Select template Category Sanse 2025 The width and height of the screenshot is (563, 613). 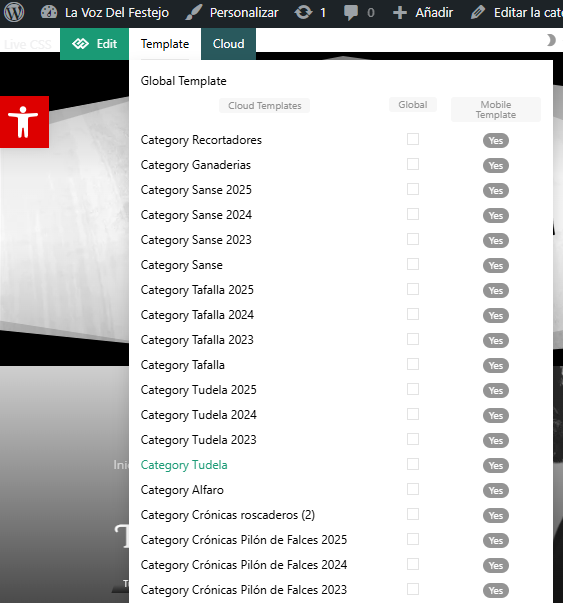[x=196, y=190]
